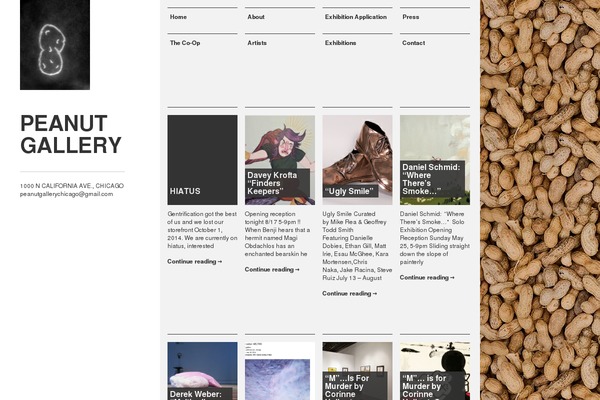Open the blue abstract painting thumbnail
Screen dimensions: 600x400
pos(280,371)
